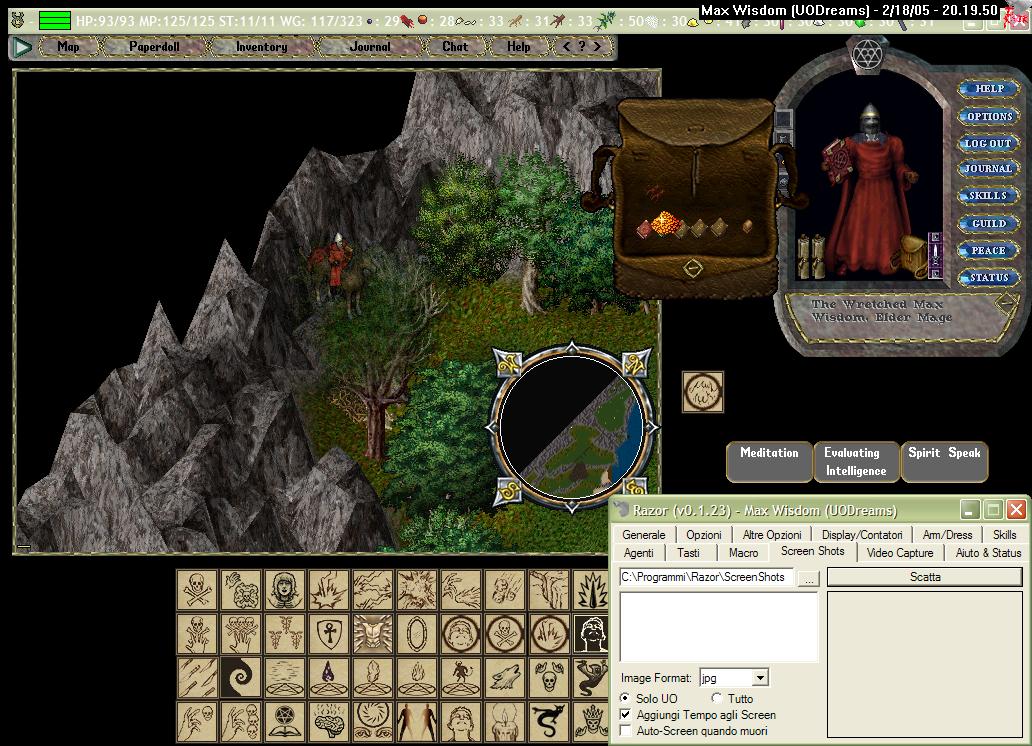Image resolution: width=1032 pixels, height=746 pixels.
Task: Open the Generale tab in Razor
Action: click(644, 535)
